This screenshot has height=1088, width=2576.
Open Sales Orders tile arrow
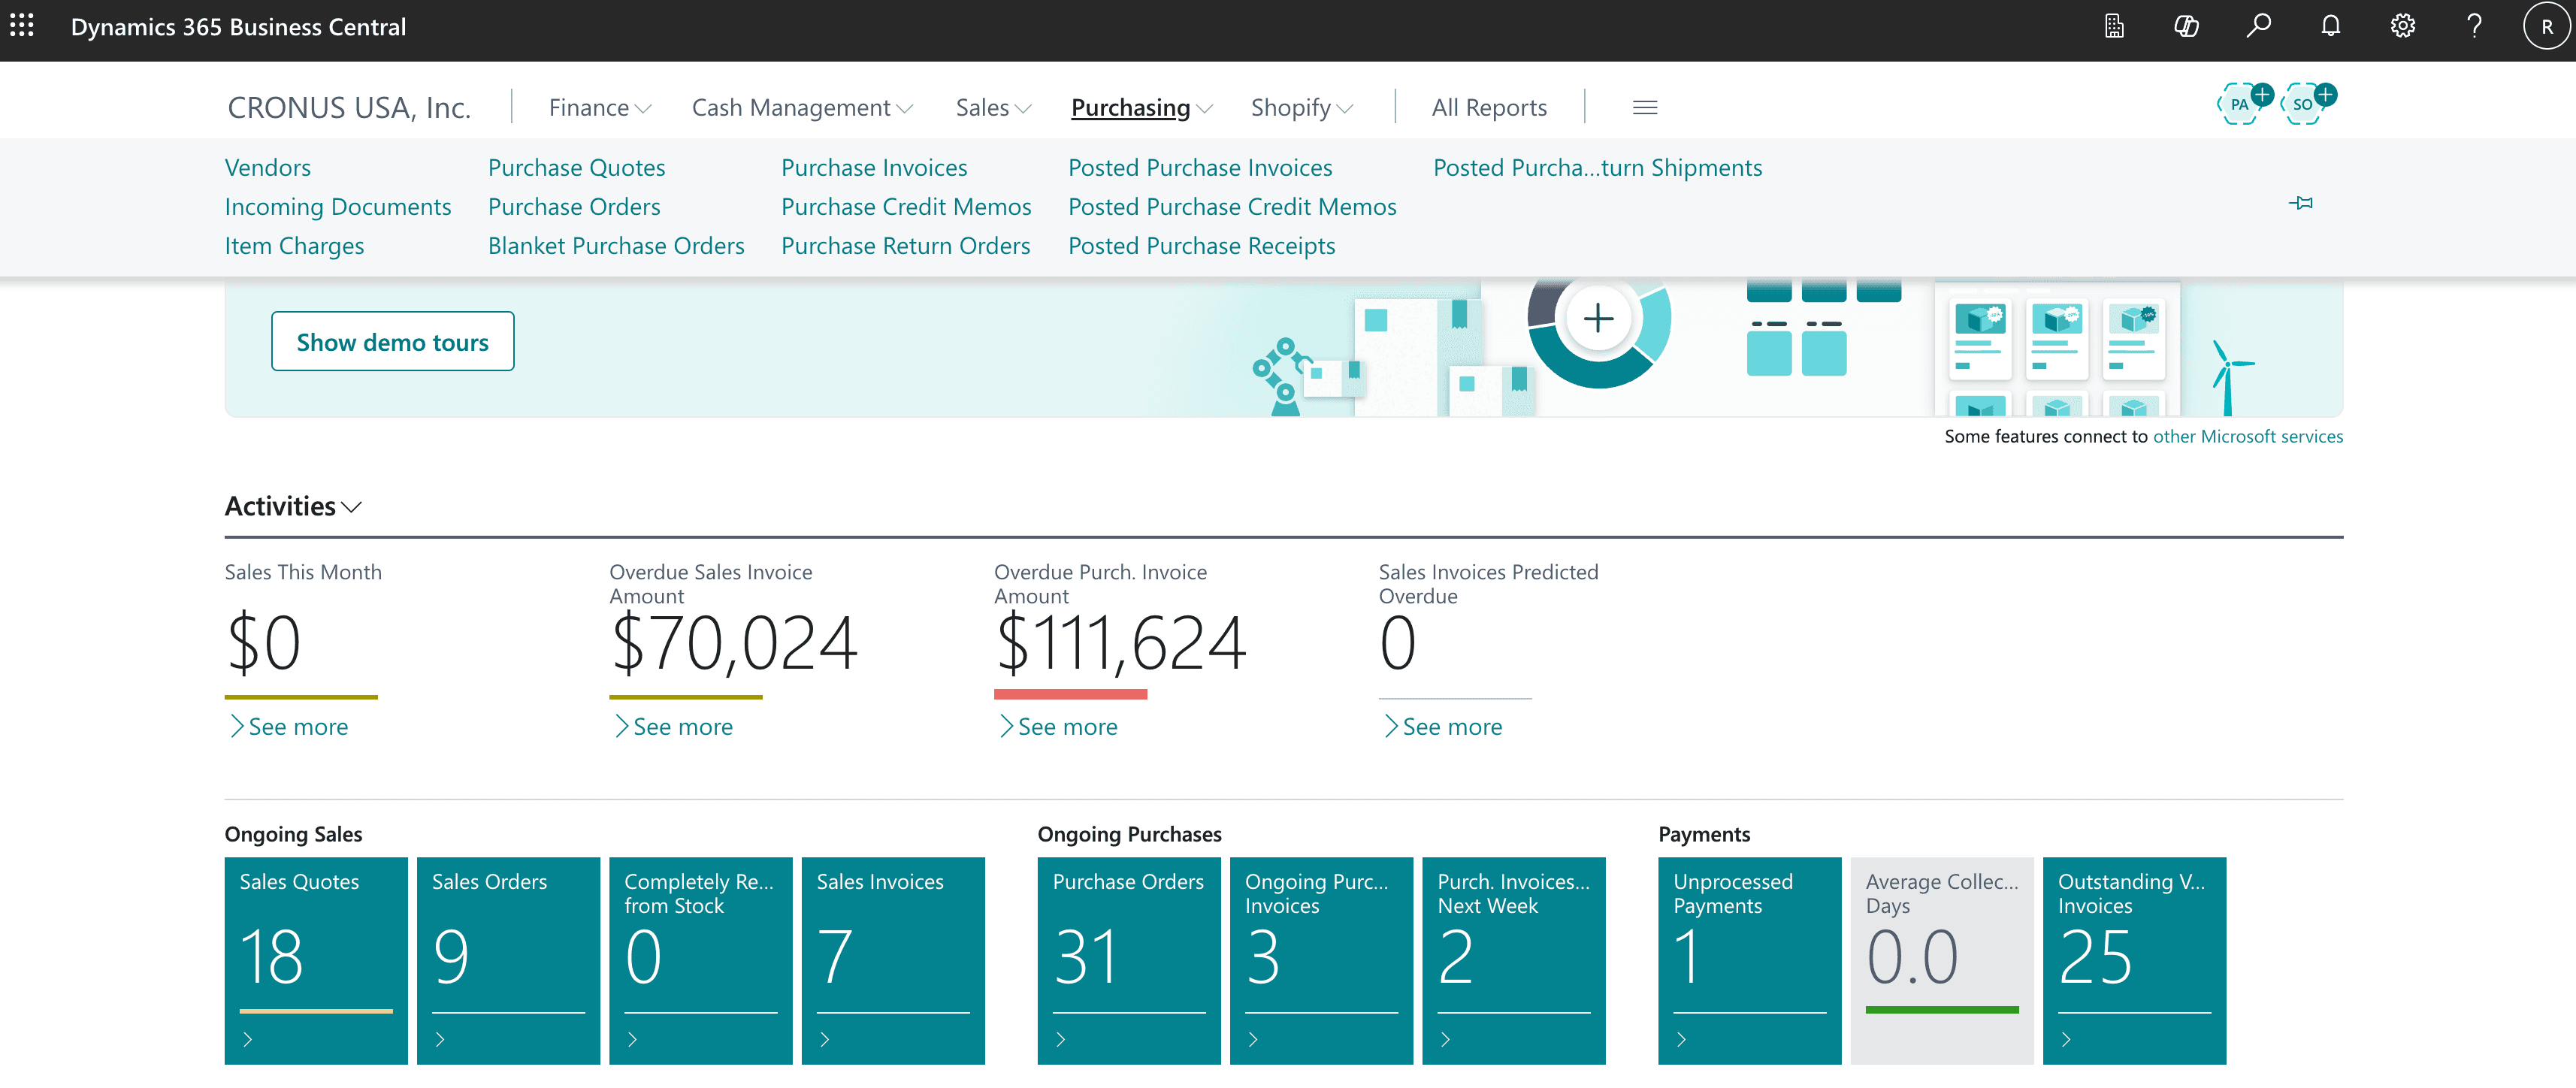(x=440, y=1039)
